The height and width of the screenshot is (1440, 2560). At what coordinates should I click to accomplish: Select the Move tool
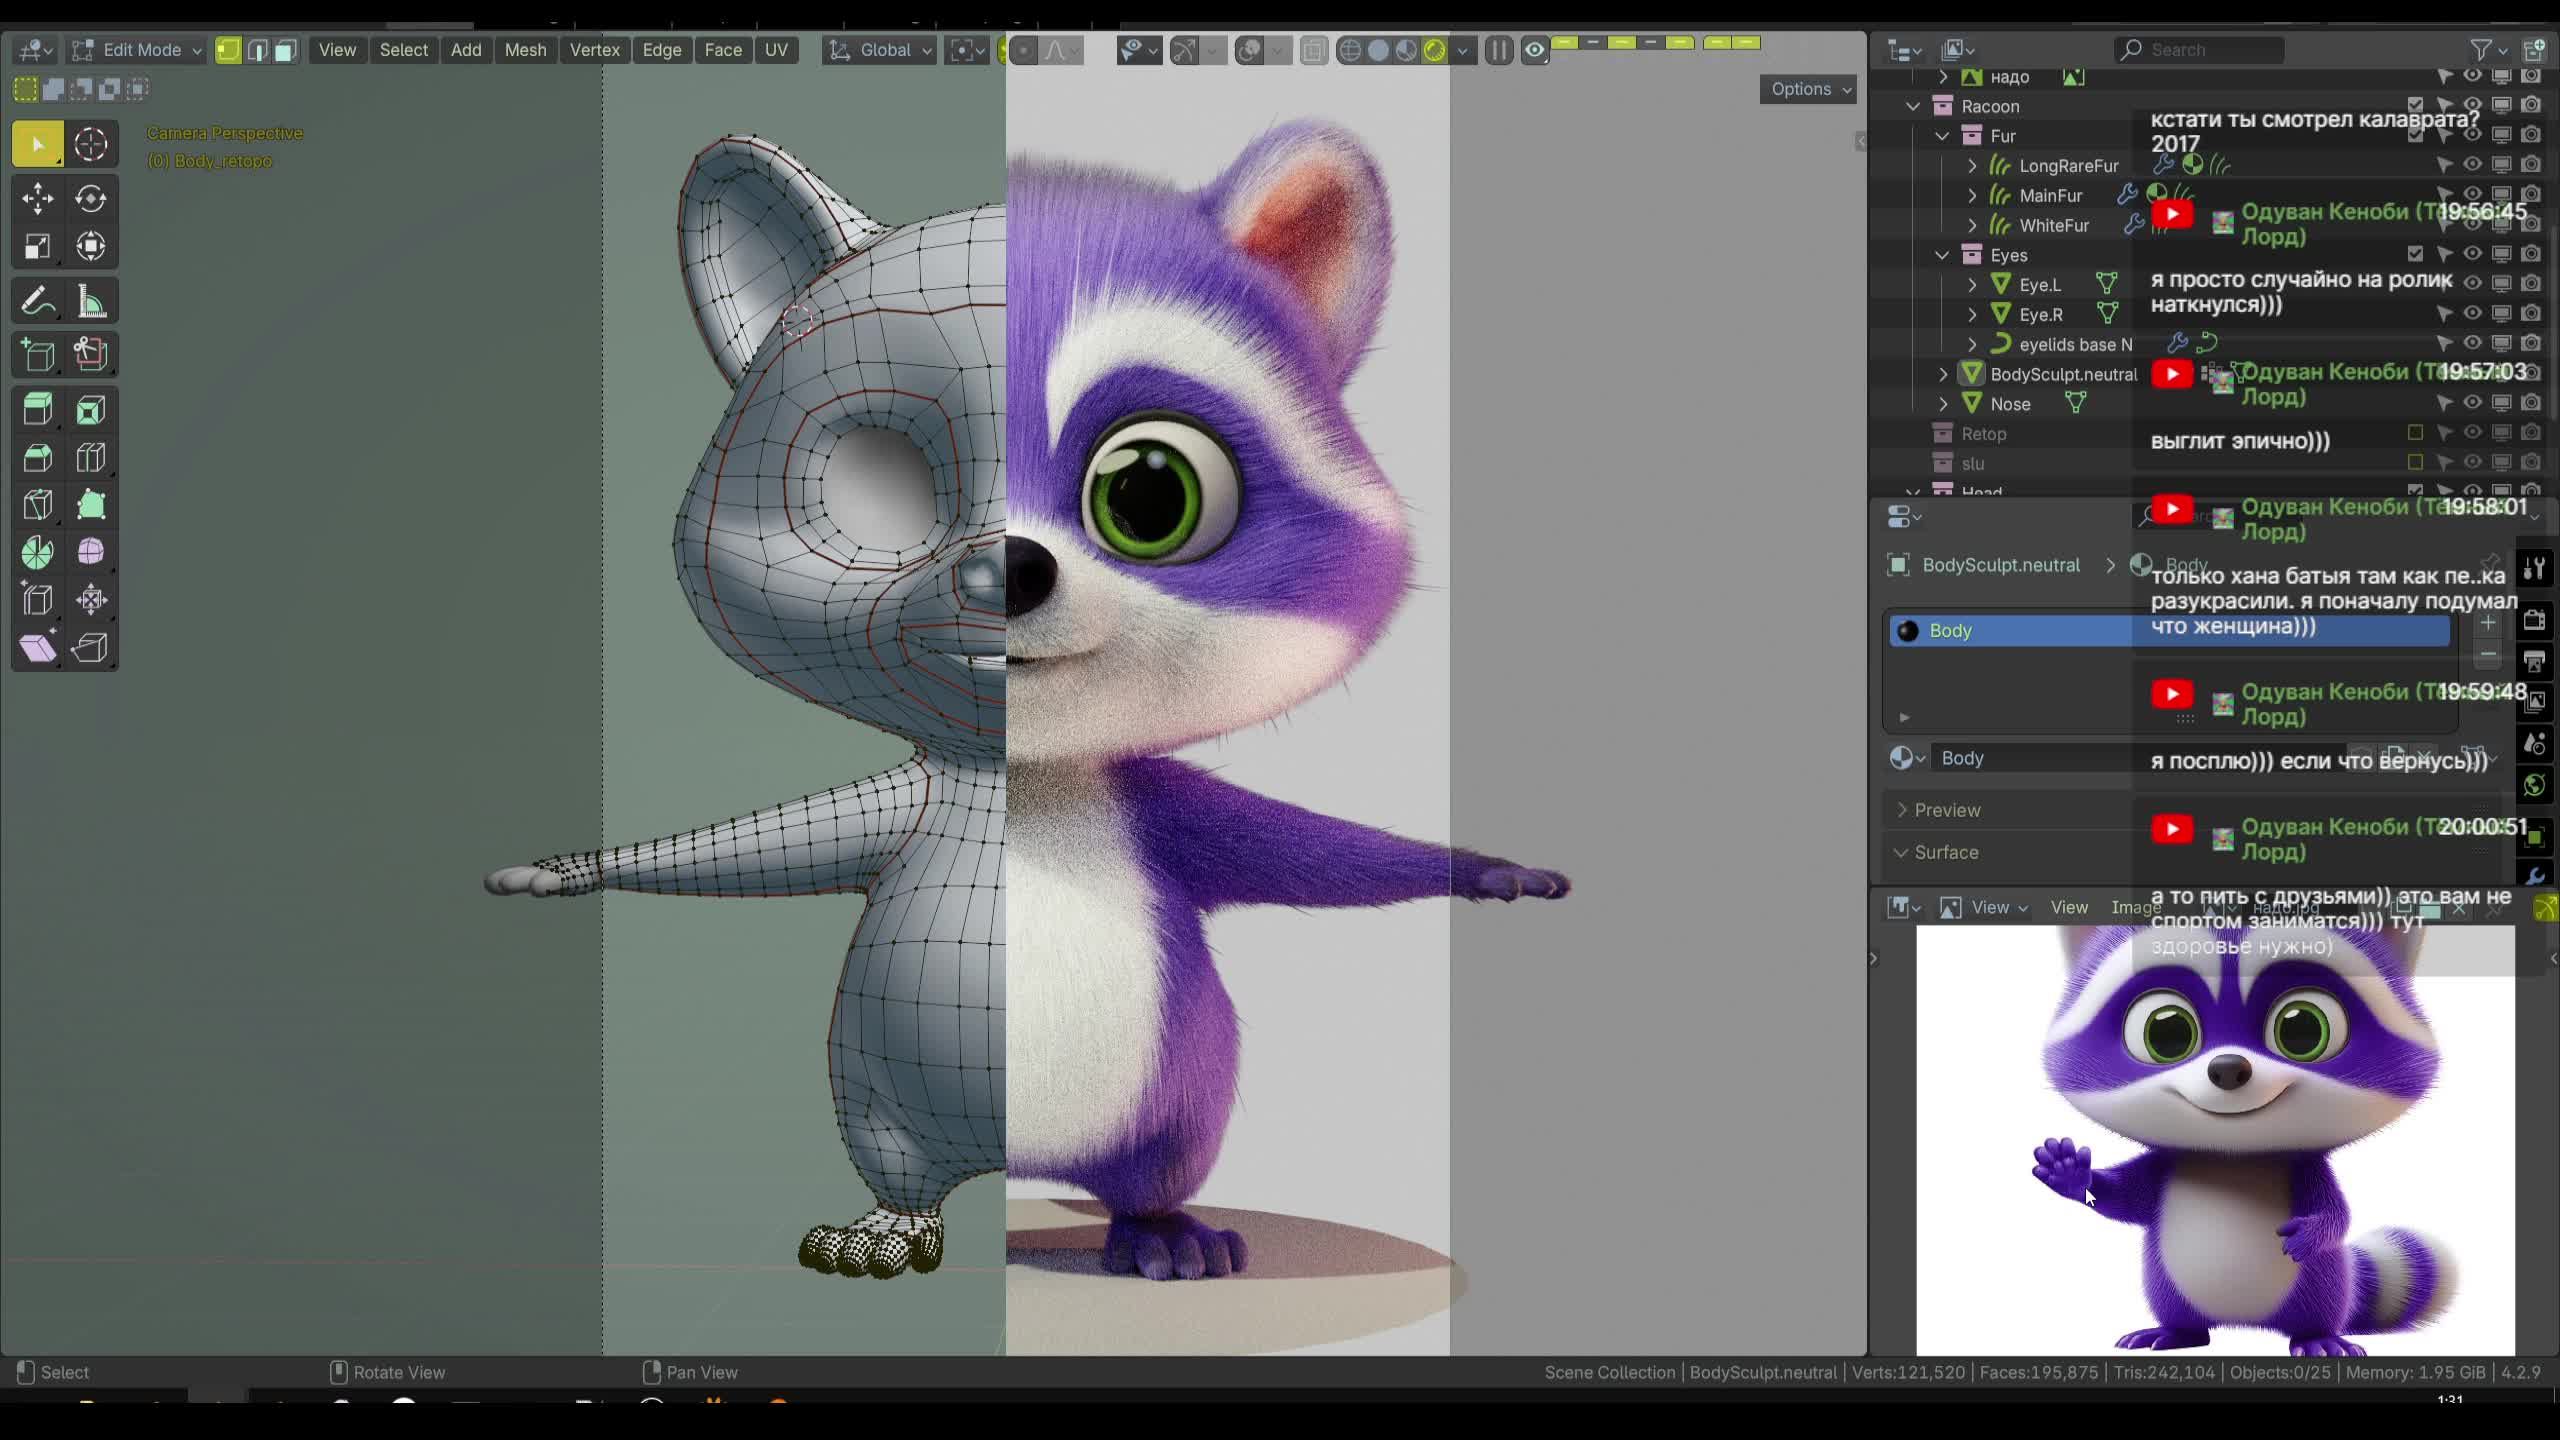pyautogui.click(x=38, y=199)
